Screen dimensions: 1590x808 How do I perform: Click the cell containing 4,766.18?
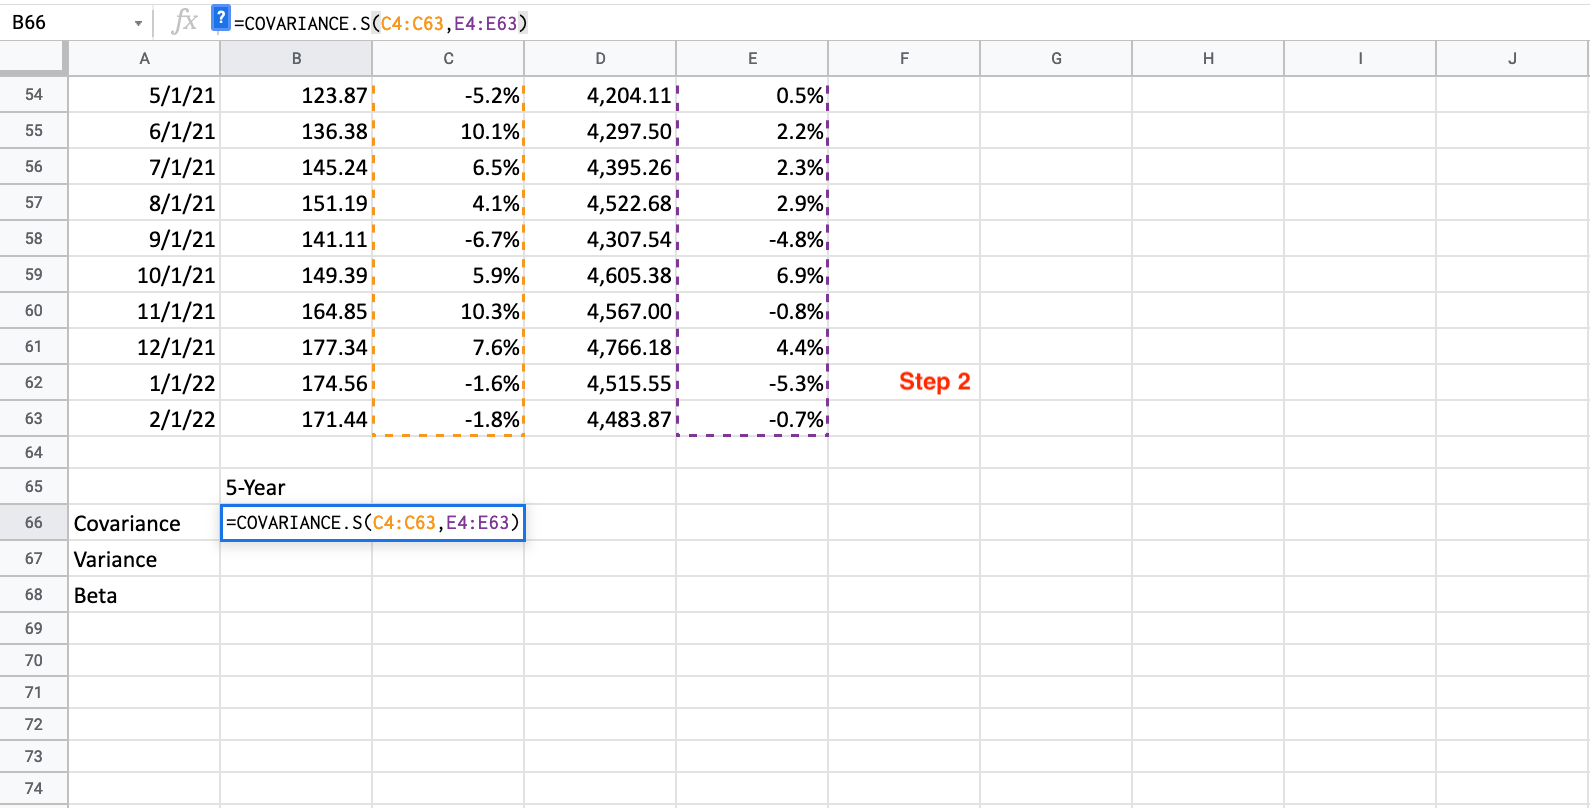[x=600, y=347]
